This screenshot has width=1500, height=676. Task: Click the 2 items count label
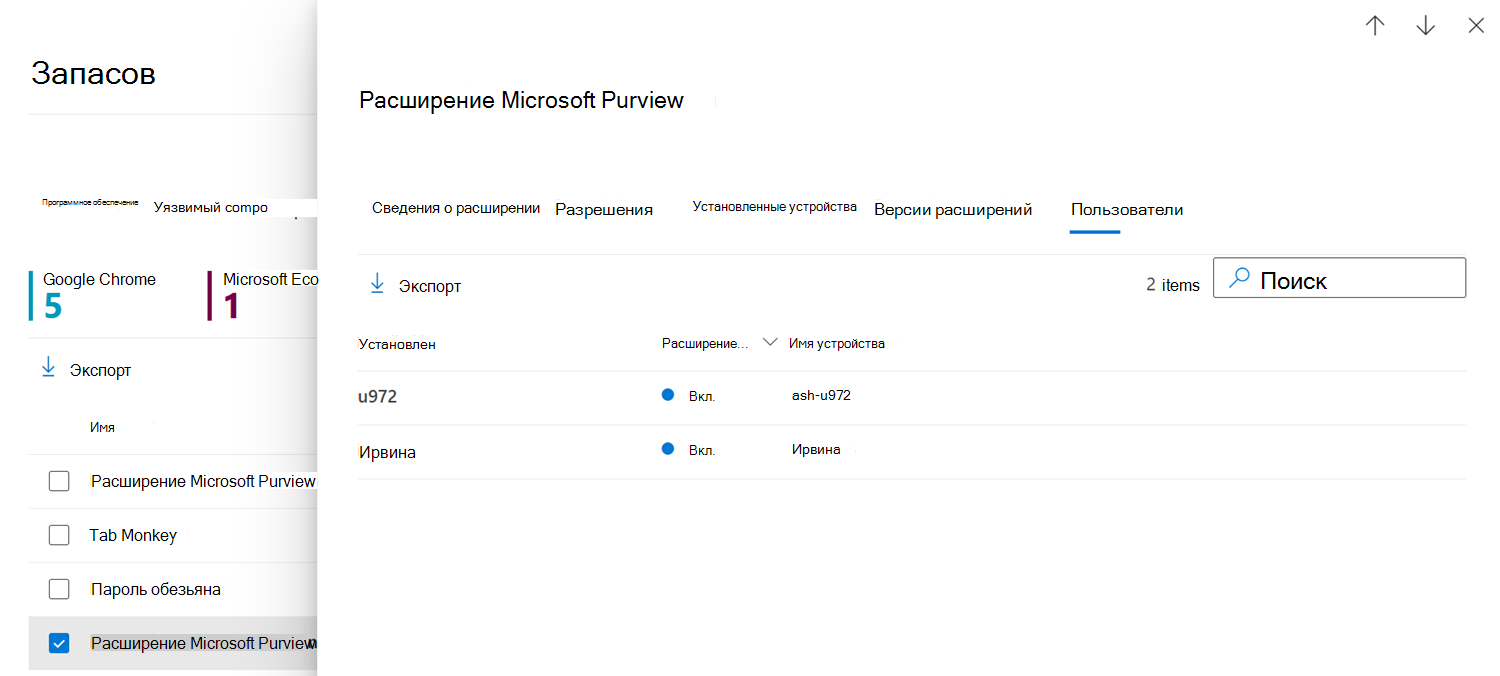[x=1173, y=285]
